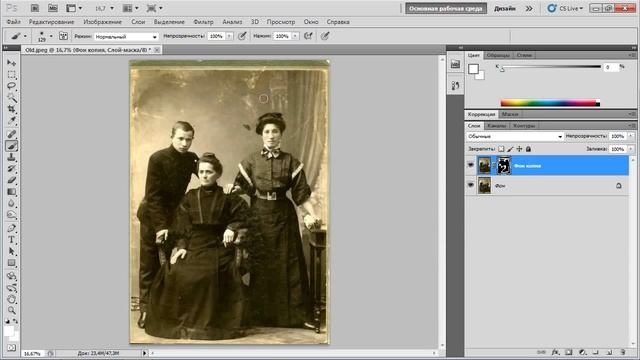This screenshot has width=640, height=360.
Task: Click foreground color swatch in Color panel
Action: (x=473, y=69)
